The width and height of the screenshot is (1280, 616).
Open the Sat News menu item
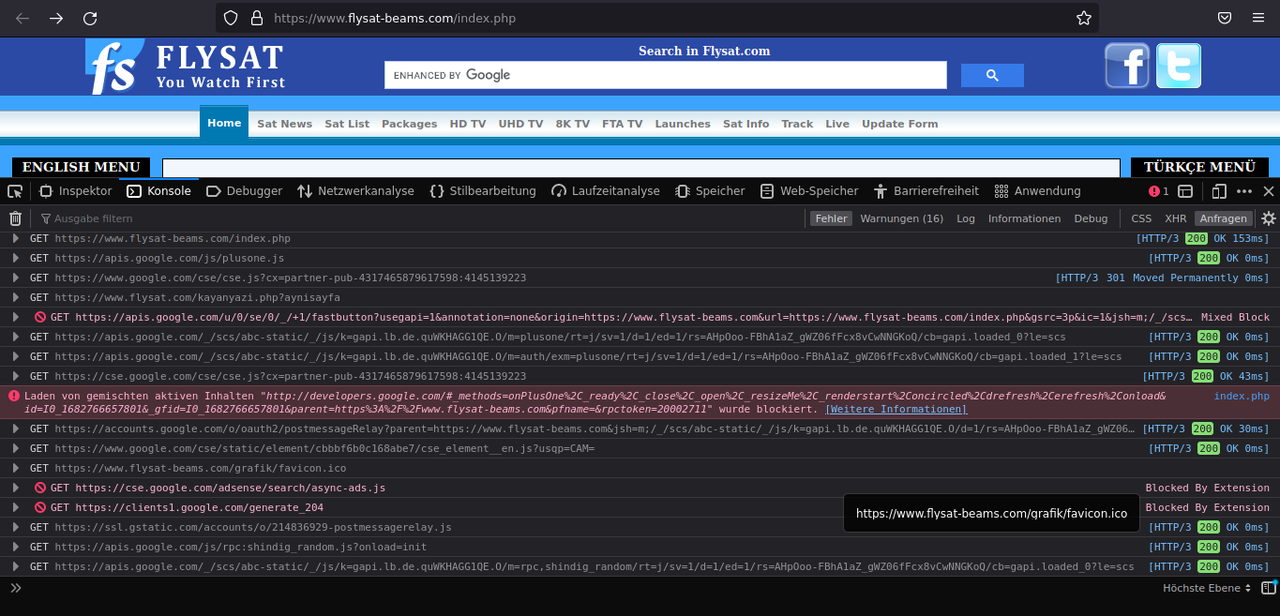click(x=284, y=124)
